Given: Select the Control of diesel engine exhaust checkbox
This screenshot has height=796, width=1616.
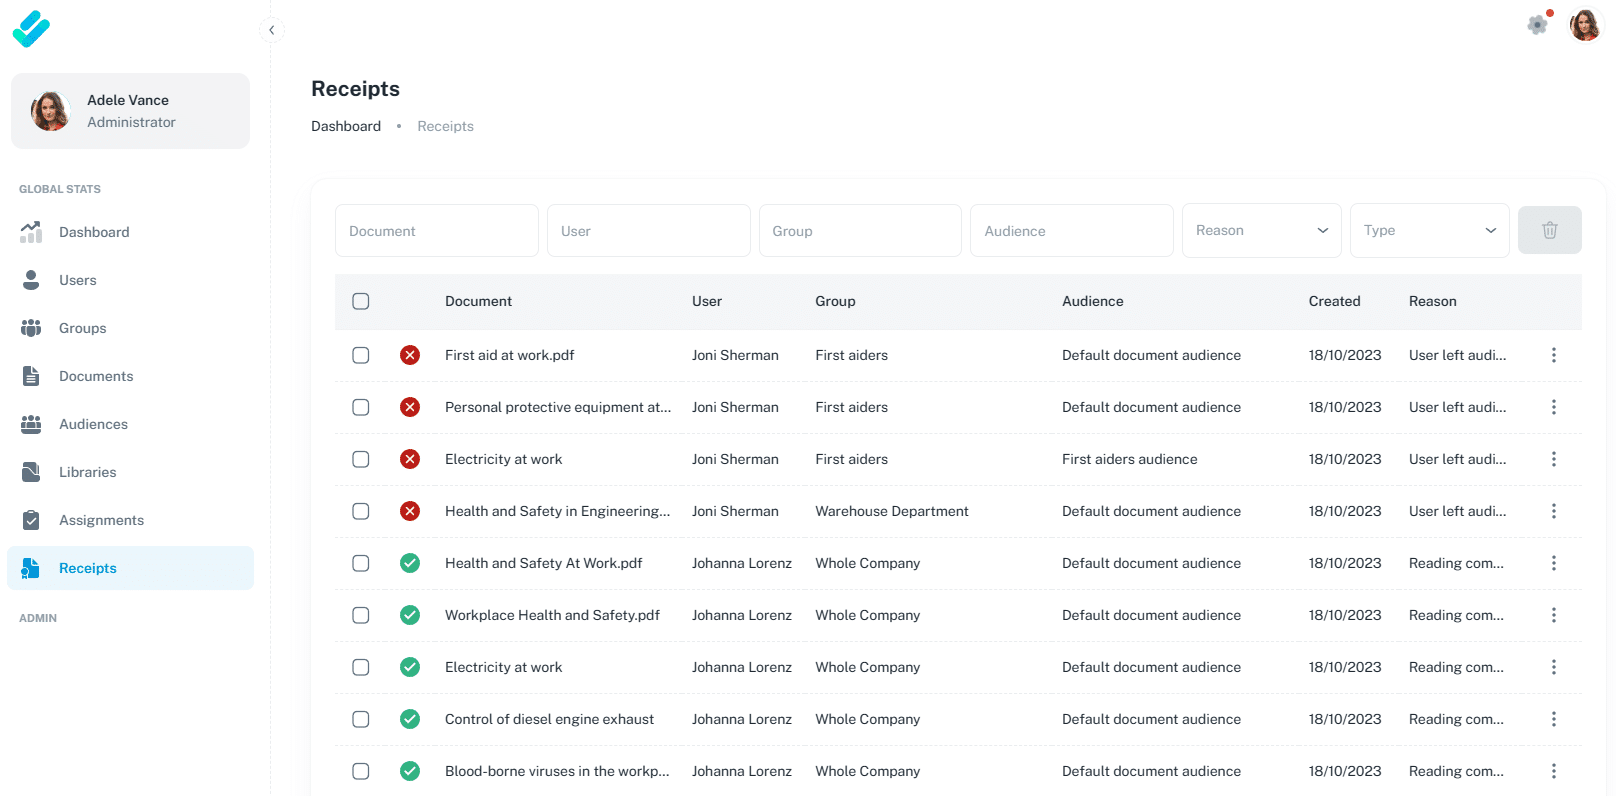Looking at the screenshot, I should click(x=361, y=719).
